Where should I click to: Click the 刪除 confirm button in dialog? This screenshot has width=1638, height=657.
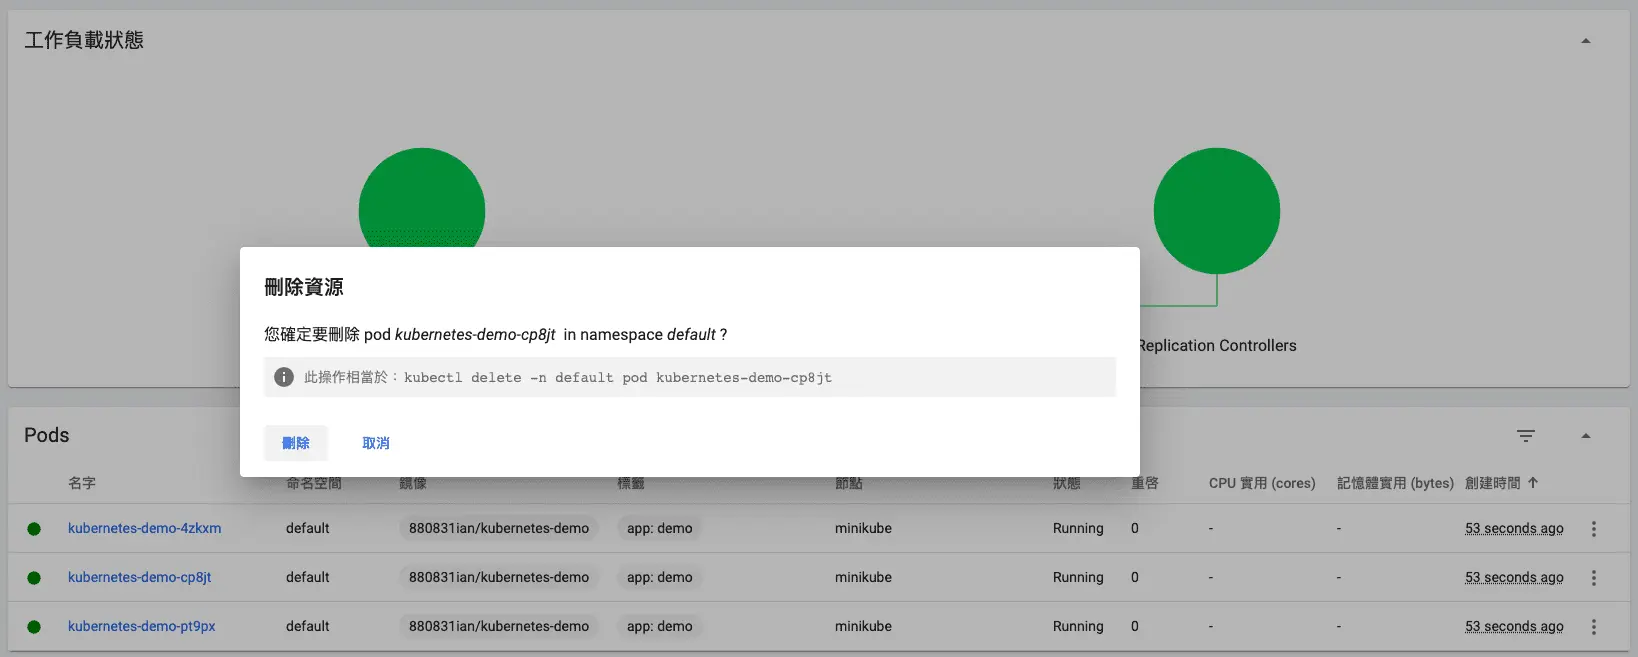click(296, 443)
